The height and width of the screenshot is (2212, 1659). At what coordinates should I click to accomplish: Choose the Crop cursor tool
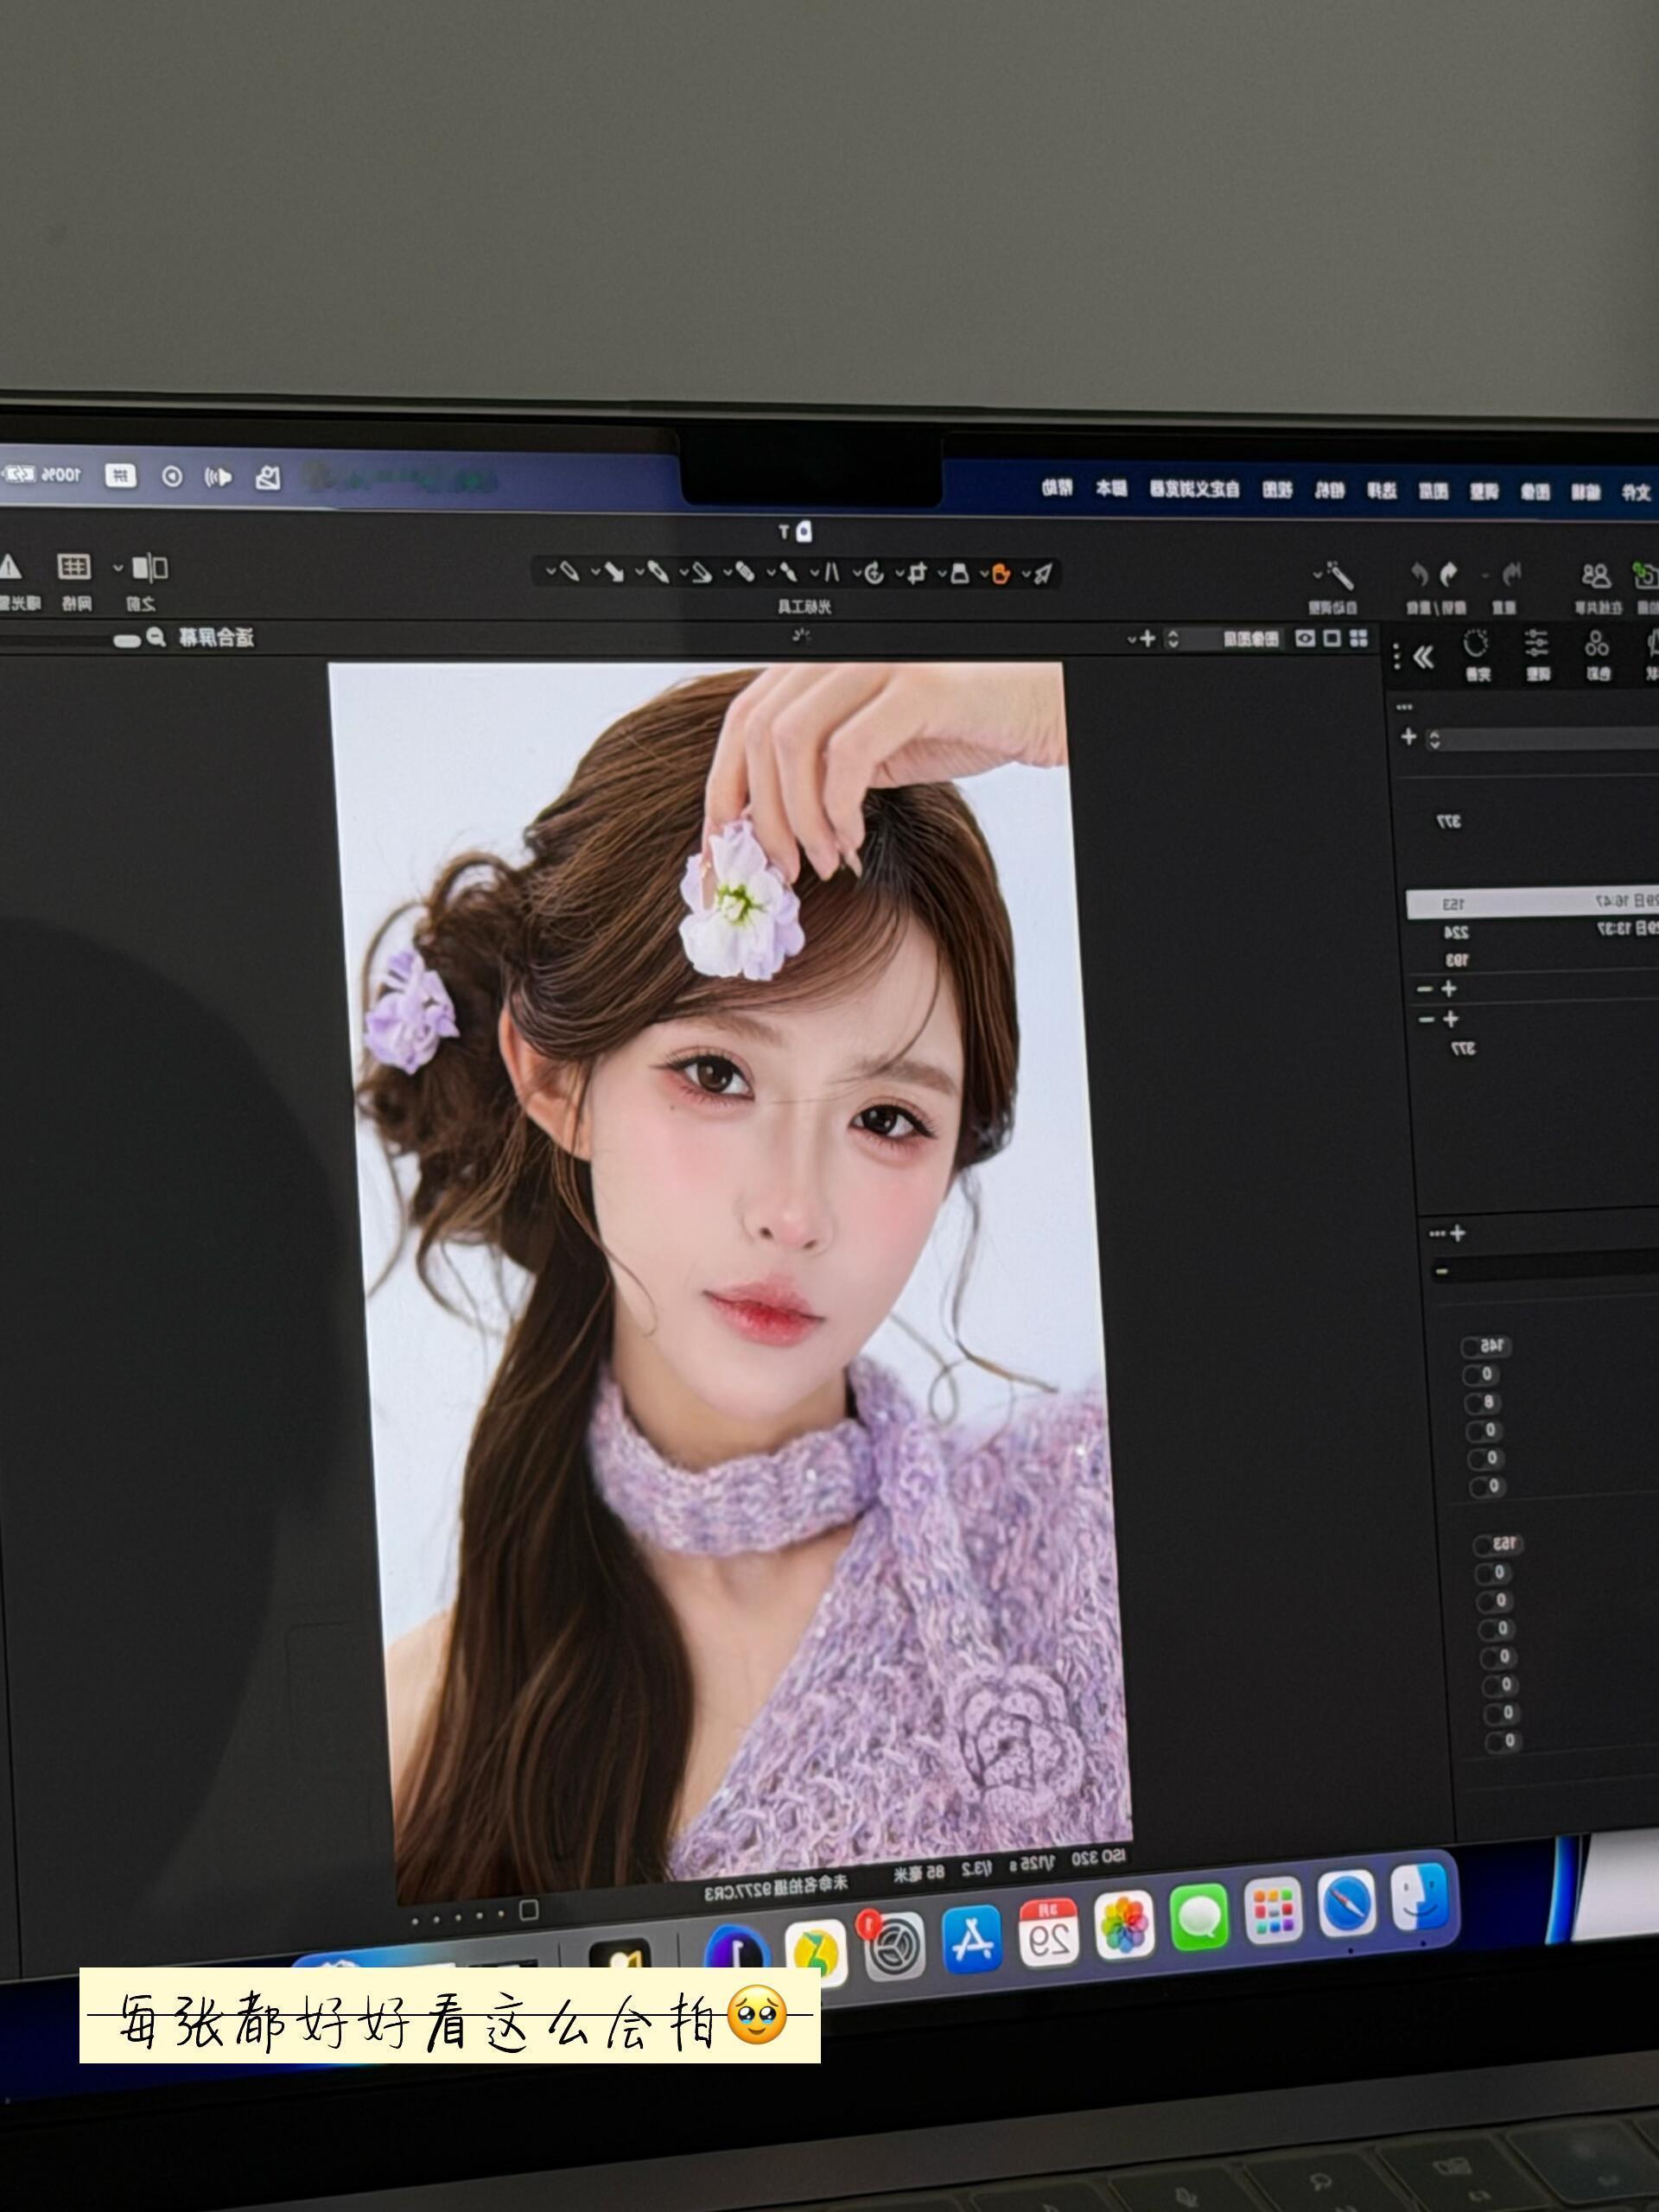(x=917, y=573)
